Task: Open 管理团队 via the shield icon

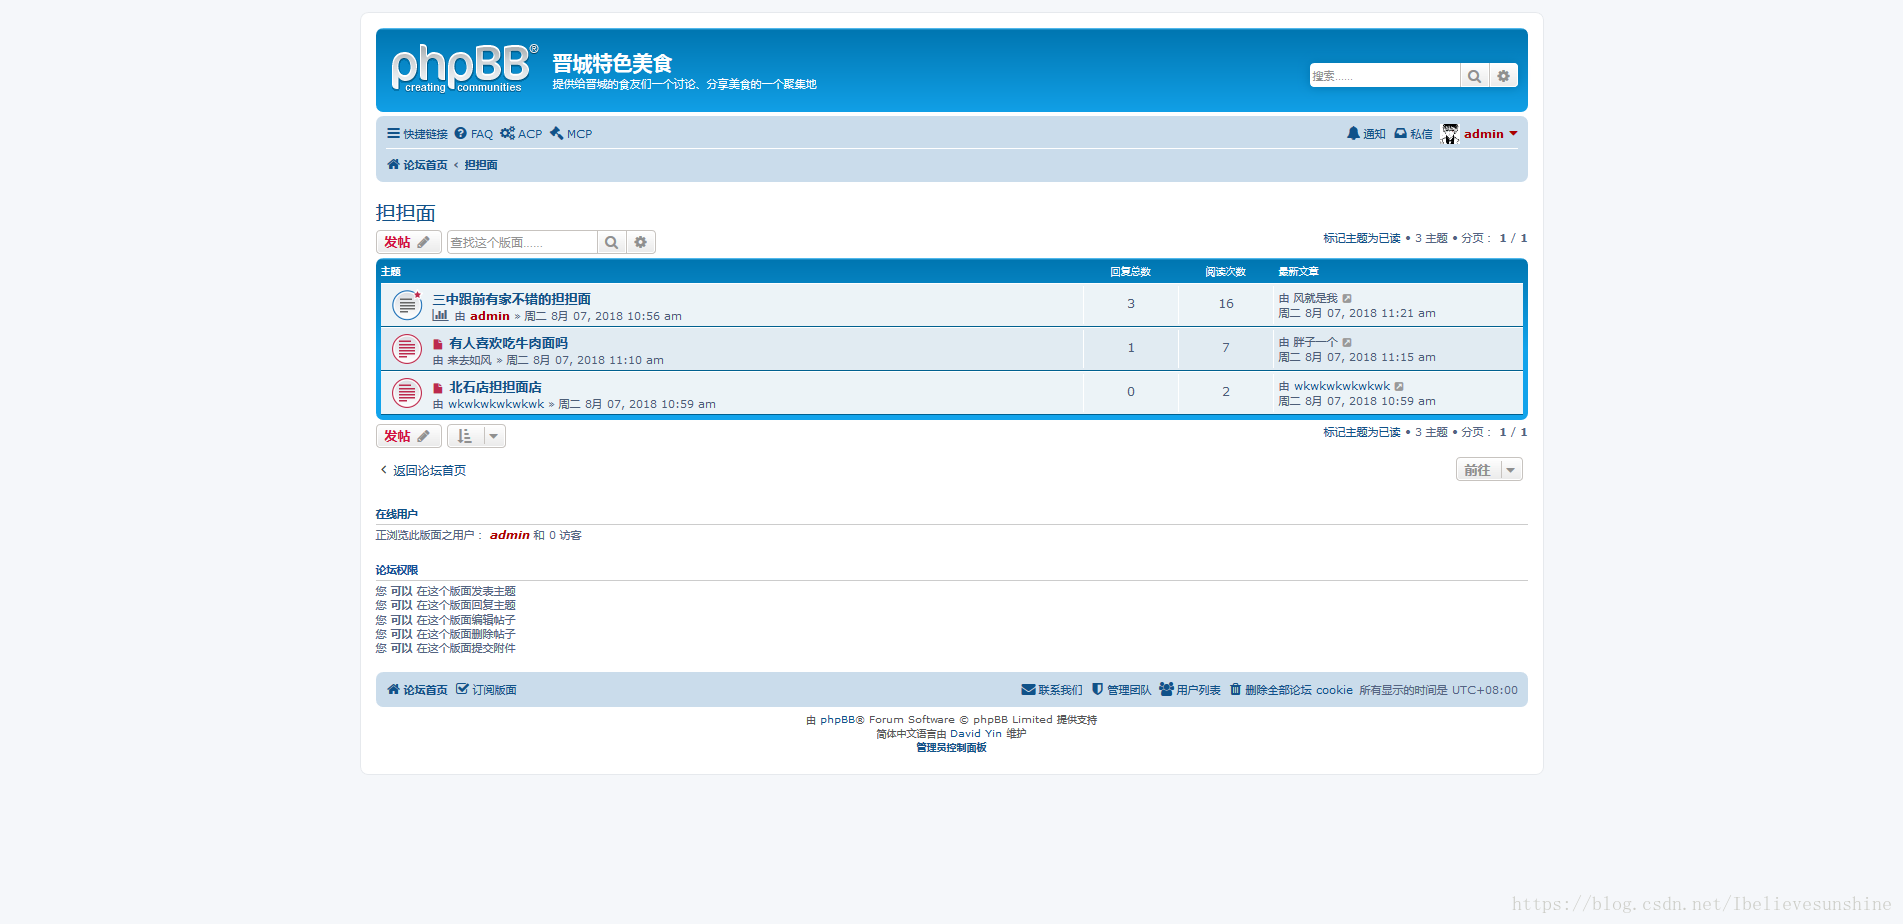Action: click(1099, 689)
